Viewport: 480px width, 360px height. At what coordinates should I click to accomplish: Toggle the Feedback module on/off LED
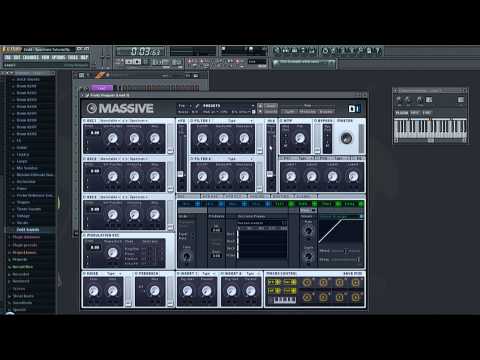coord(137,274)
